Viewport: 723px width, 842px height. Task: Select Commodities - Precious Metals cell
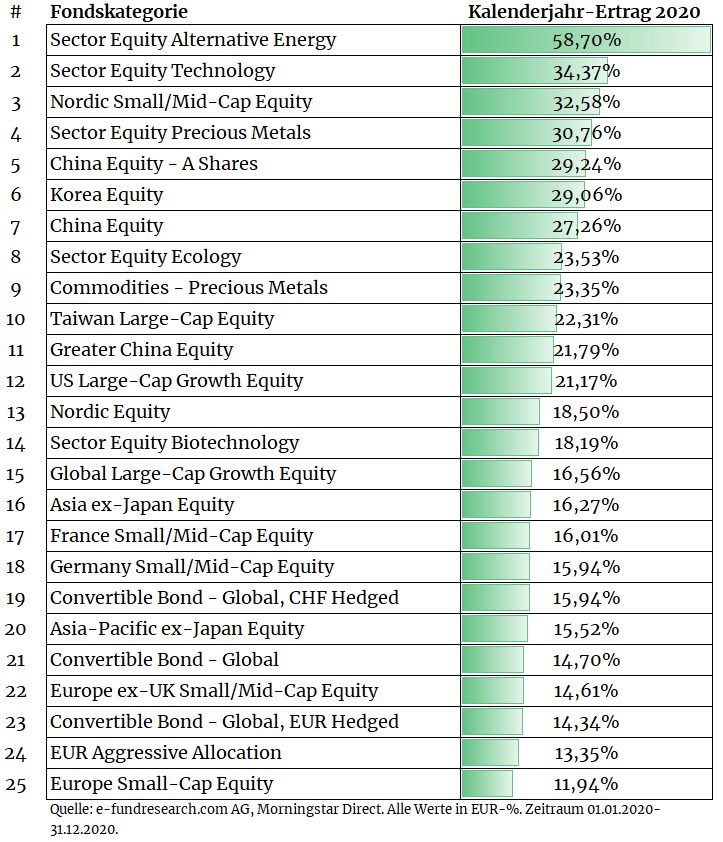(x=254, y=288)
